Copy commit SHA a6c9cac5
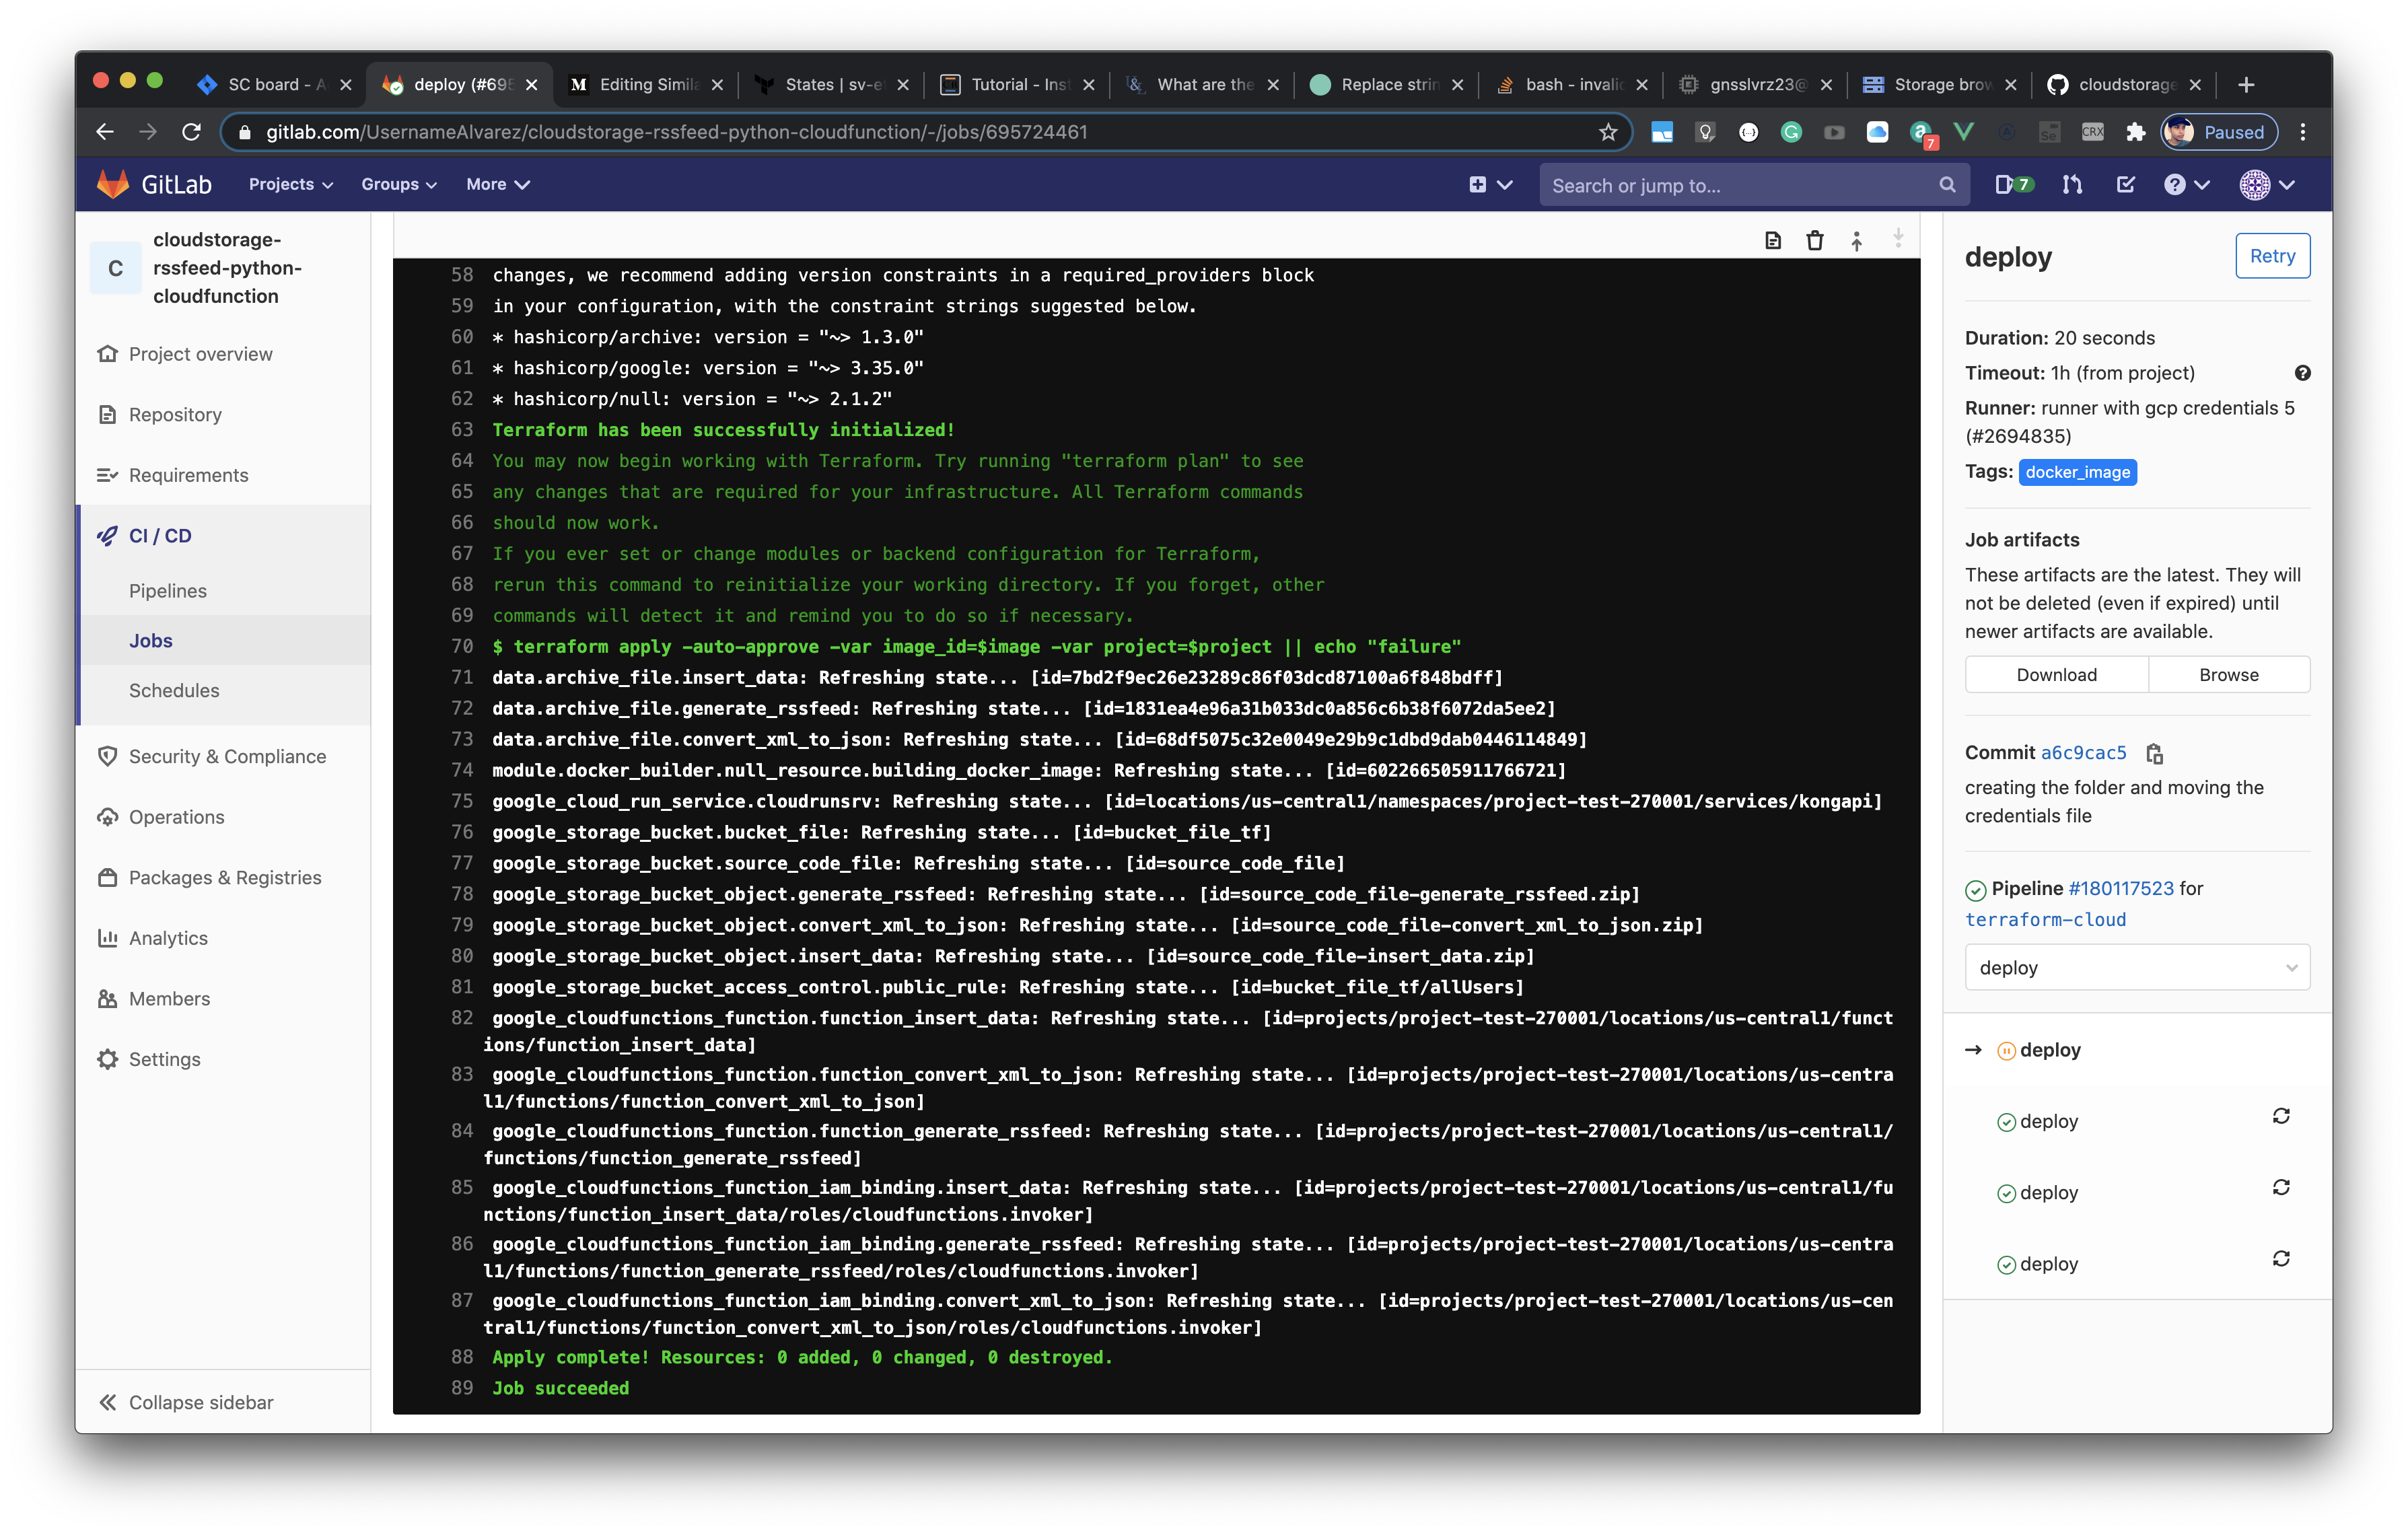 tap(2154, 753)
